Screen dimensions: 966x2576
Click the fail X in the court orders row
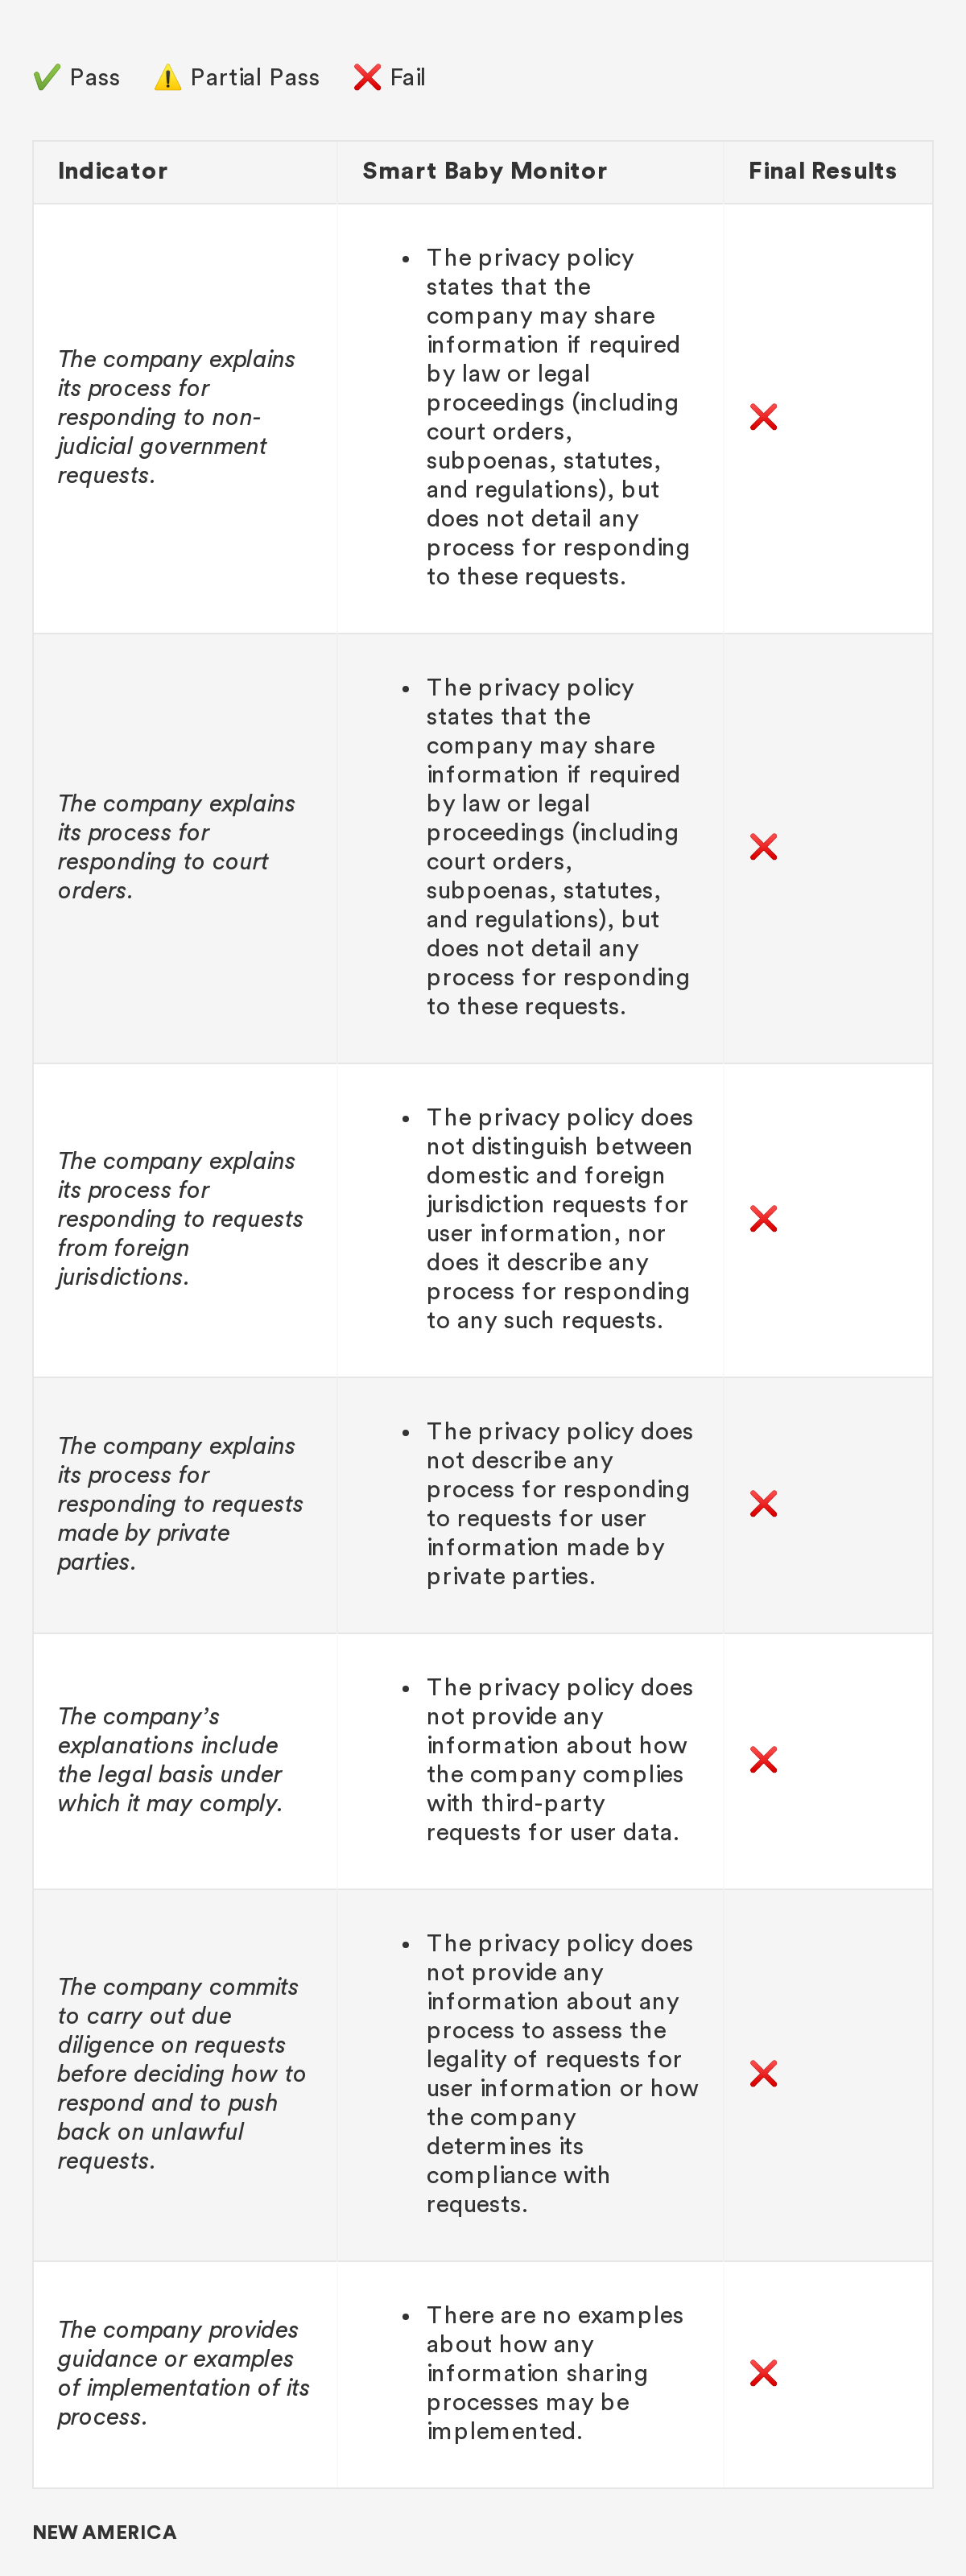[763, 847]
